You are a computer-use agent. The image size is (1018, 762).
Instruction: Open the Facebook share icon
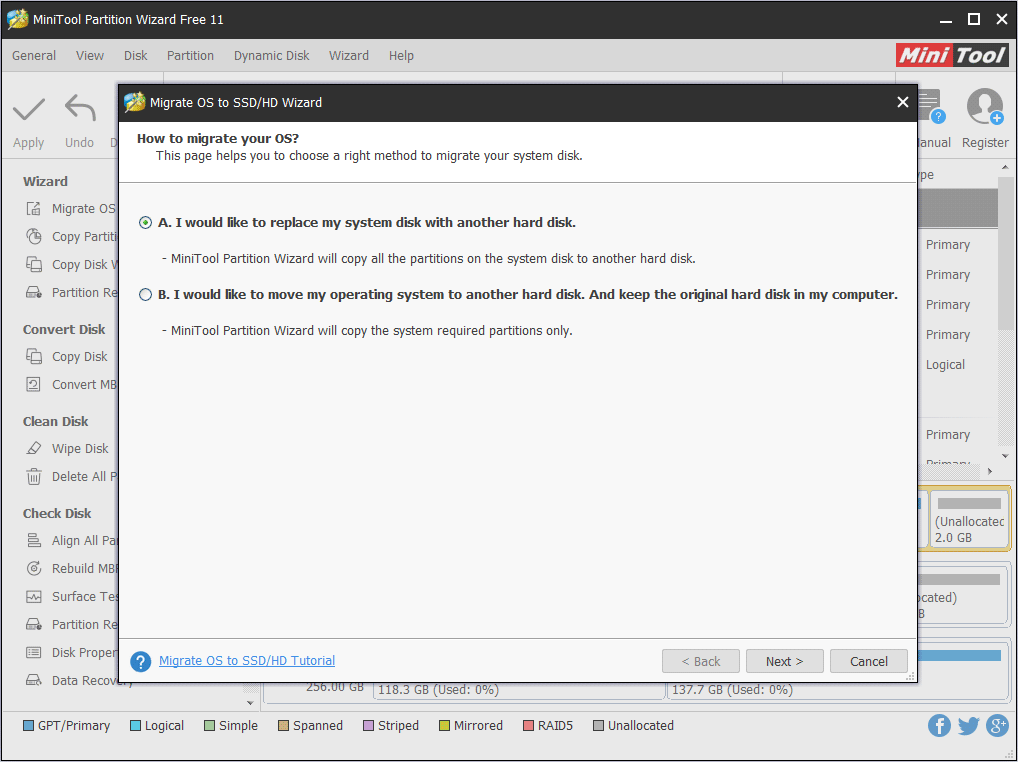[x=939, y=726]
